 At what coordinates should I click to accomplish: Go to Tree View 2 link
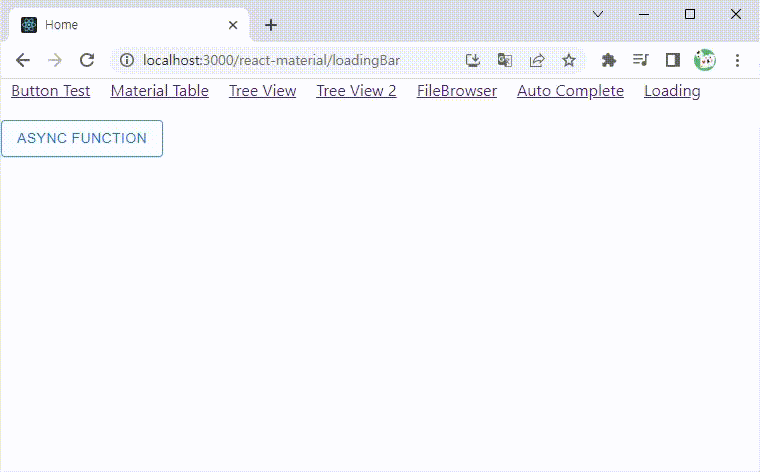click(x=356, y=91)
